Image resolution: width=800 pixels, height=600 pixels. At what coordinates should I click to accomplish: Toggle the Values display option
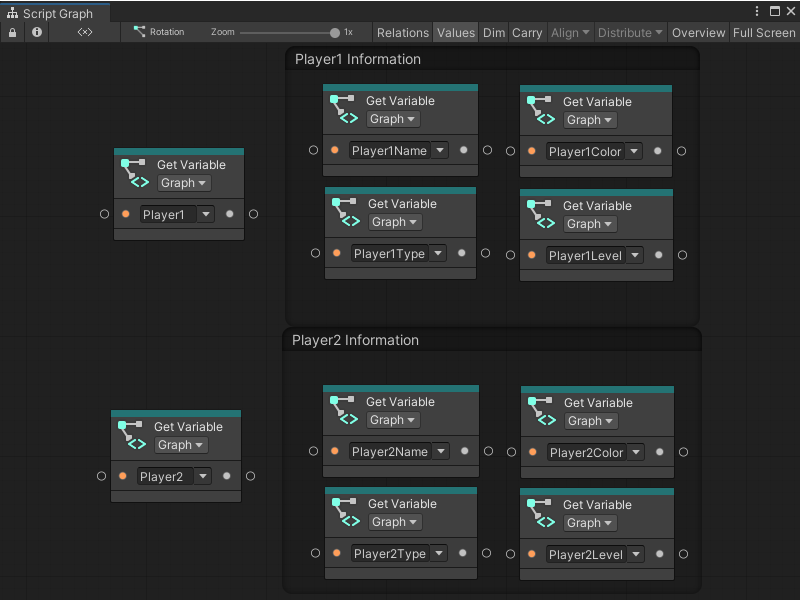click(456, 32)
